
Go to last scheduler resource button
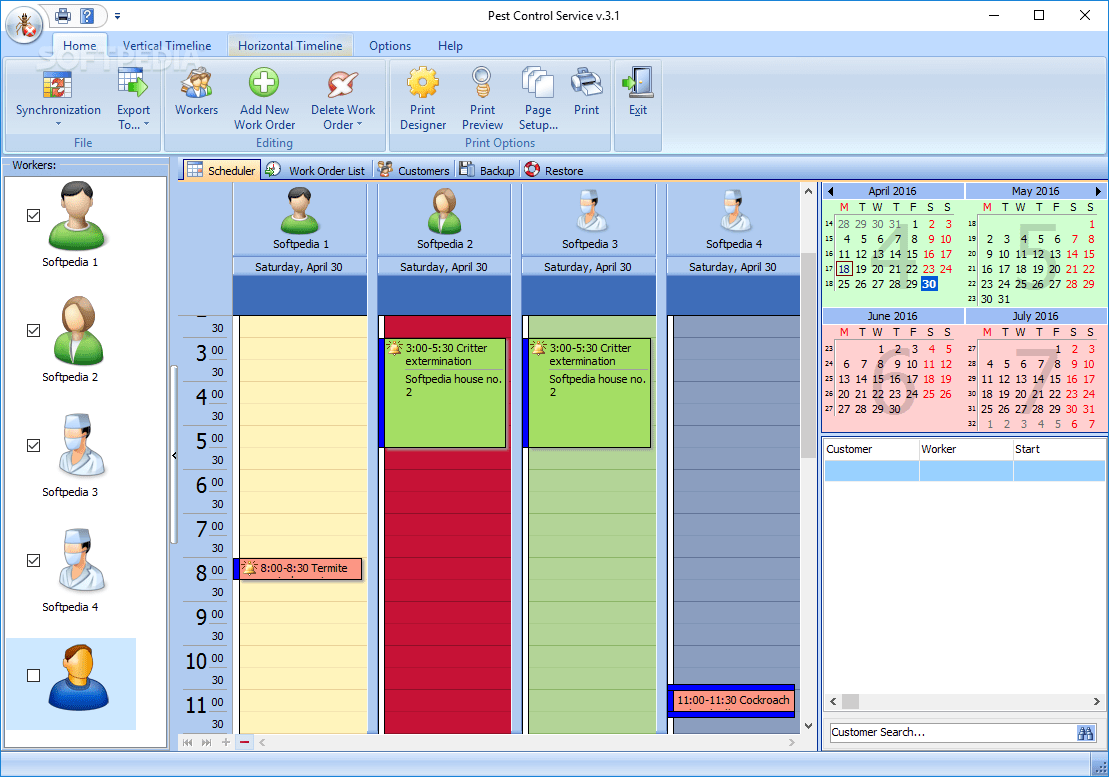(207, 742)
